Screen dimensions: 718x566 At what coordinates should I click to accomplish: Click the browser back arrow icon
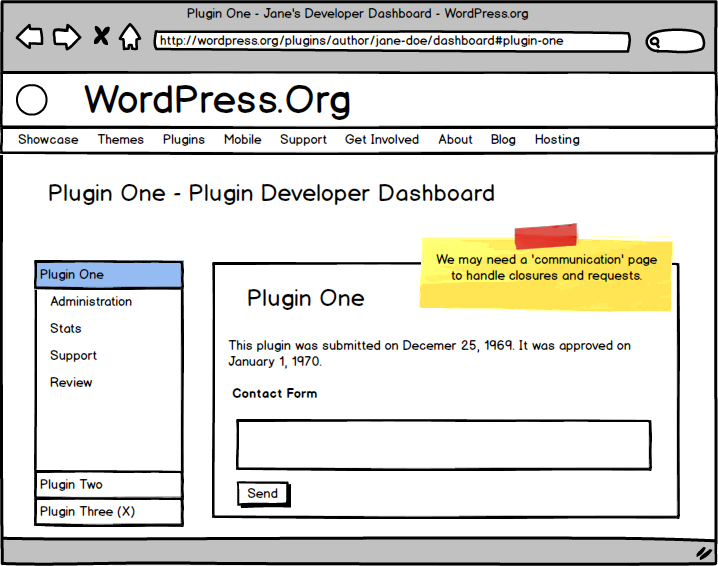(30, 38)
